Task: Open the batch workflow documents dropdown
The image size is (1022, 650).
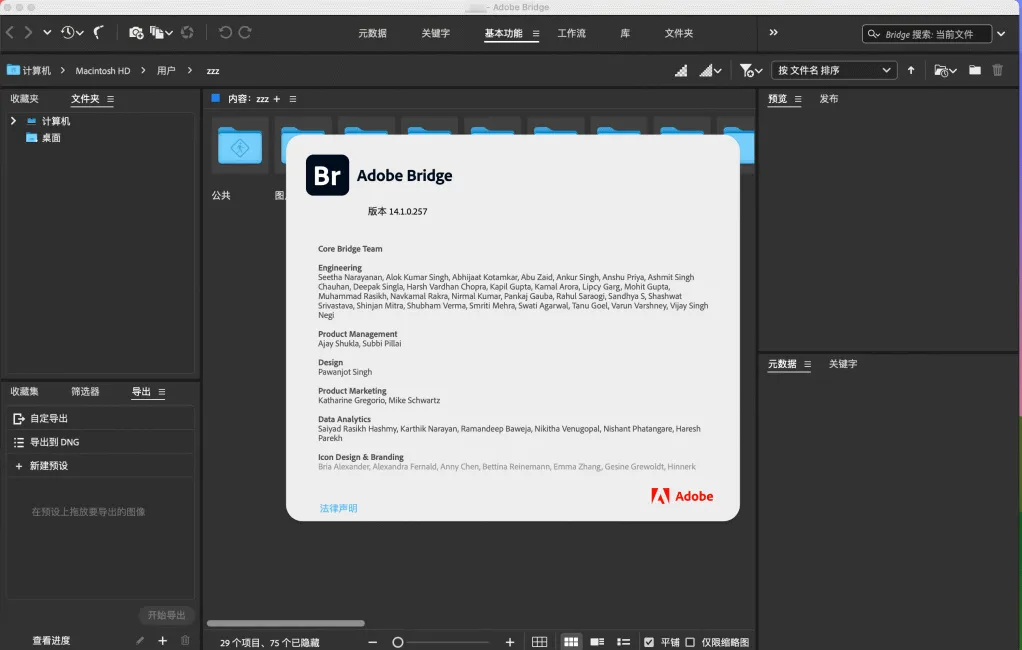Action: 160,33
